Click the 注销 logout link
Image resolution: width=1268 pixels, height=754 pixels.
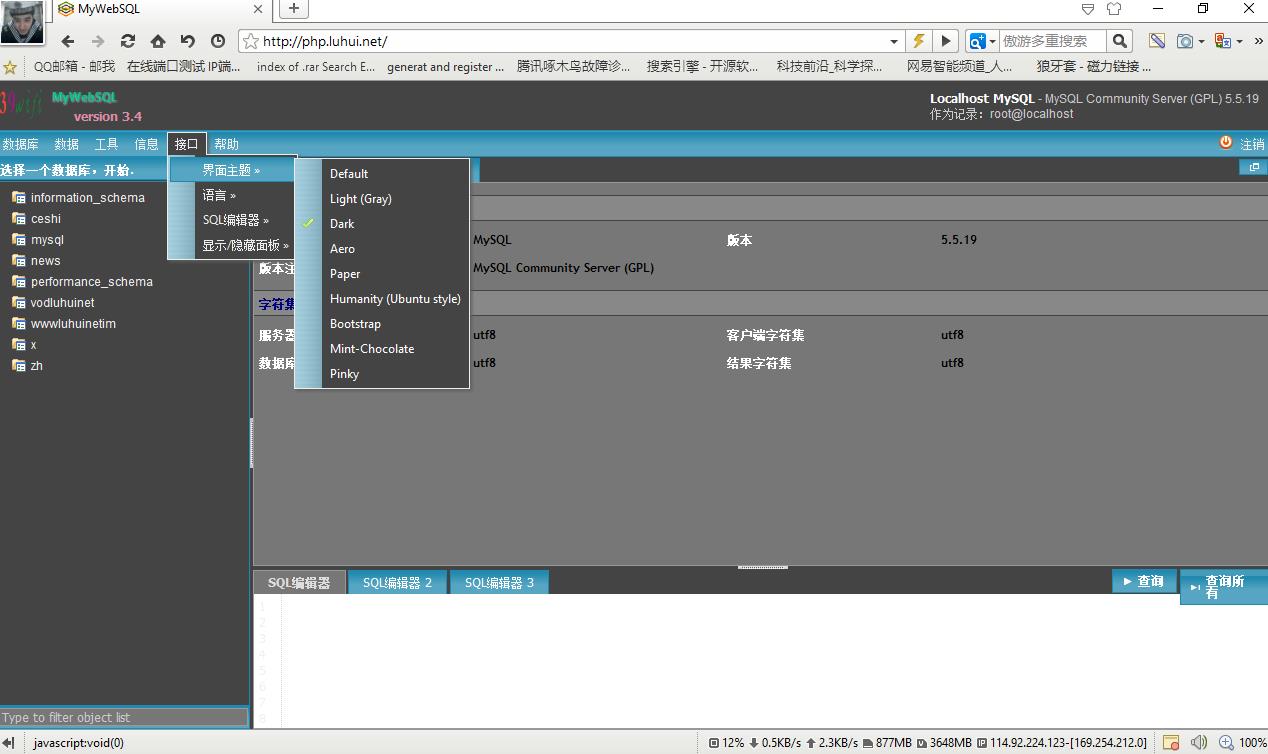1252,144
